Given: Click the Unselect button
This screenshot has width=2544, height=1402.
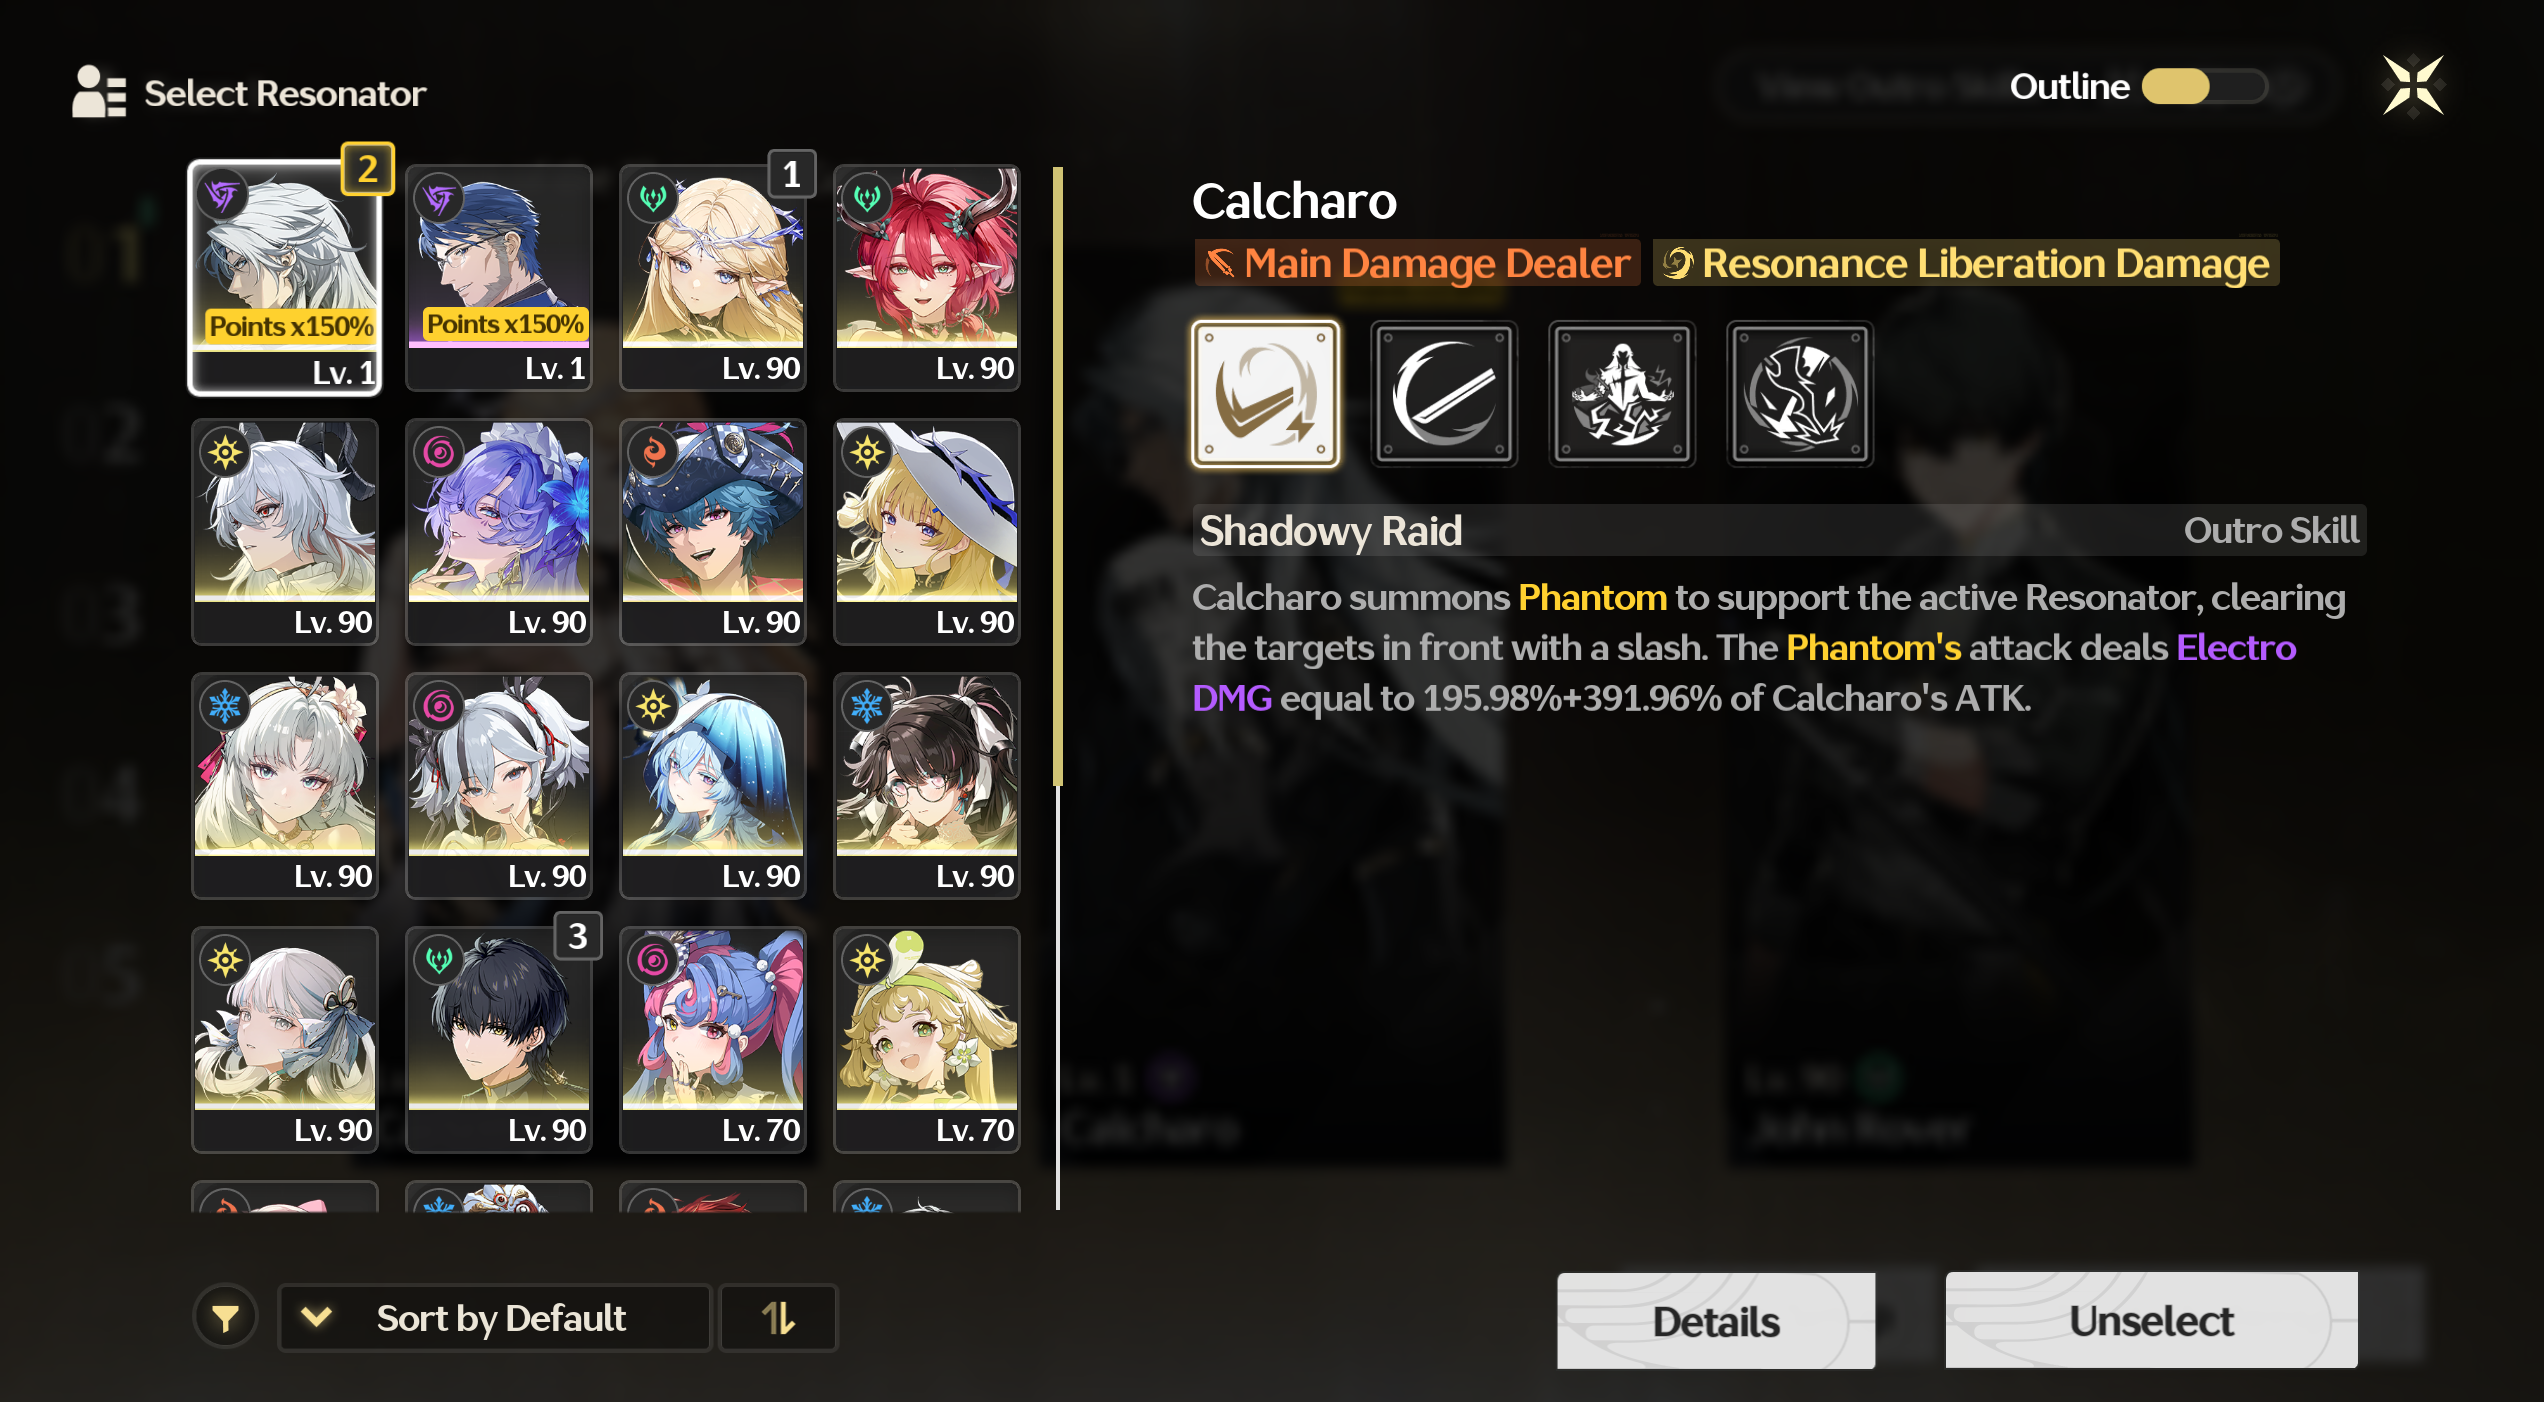Looking at the screenshot, I should 2151,1320.
